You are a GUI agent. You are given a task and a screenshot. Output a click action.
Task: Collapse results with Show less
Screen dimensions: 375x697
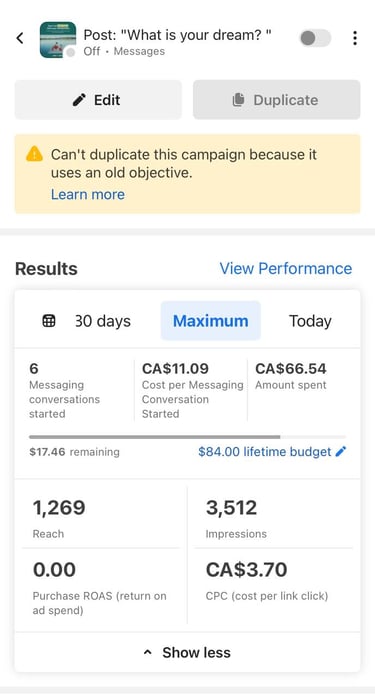(187, 652)
